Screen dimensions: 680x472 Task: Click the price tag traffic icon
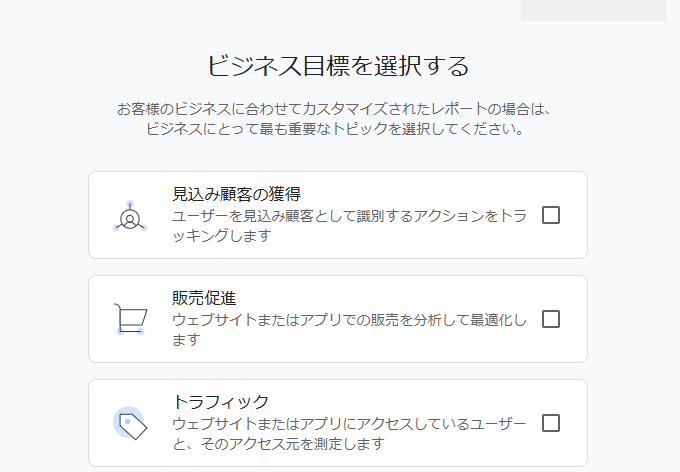click(x=130, y=423)
